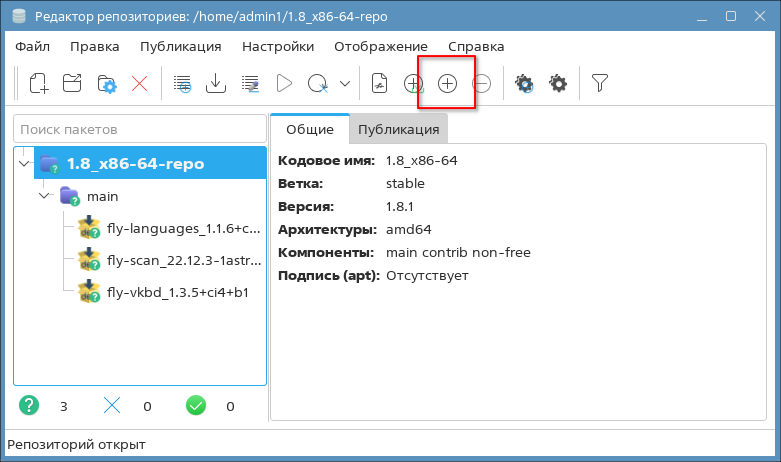Toggle the green checkmark status filter

[x=196, y=406]
